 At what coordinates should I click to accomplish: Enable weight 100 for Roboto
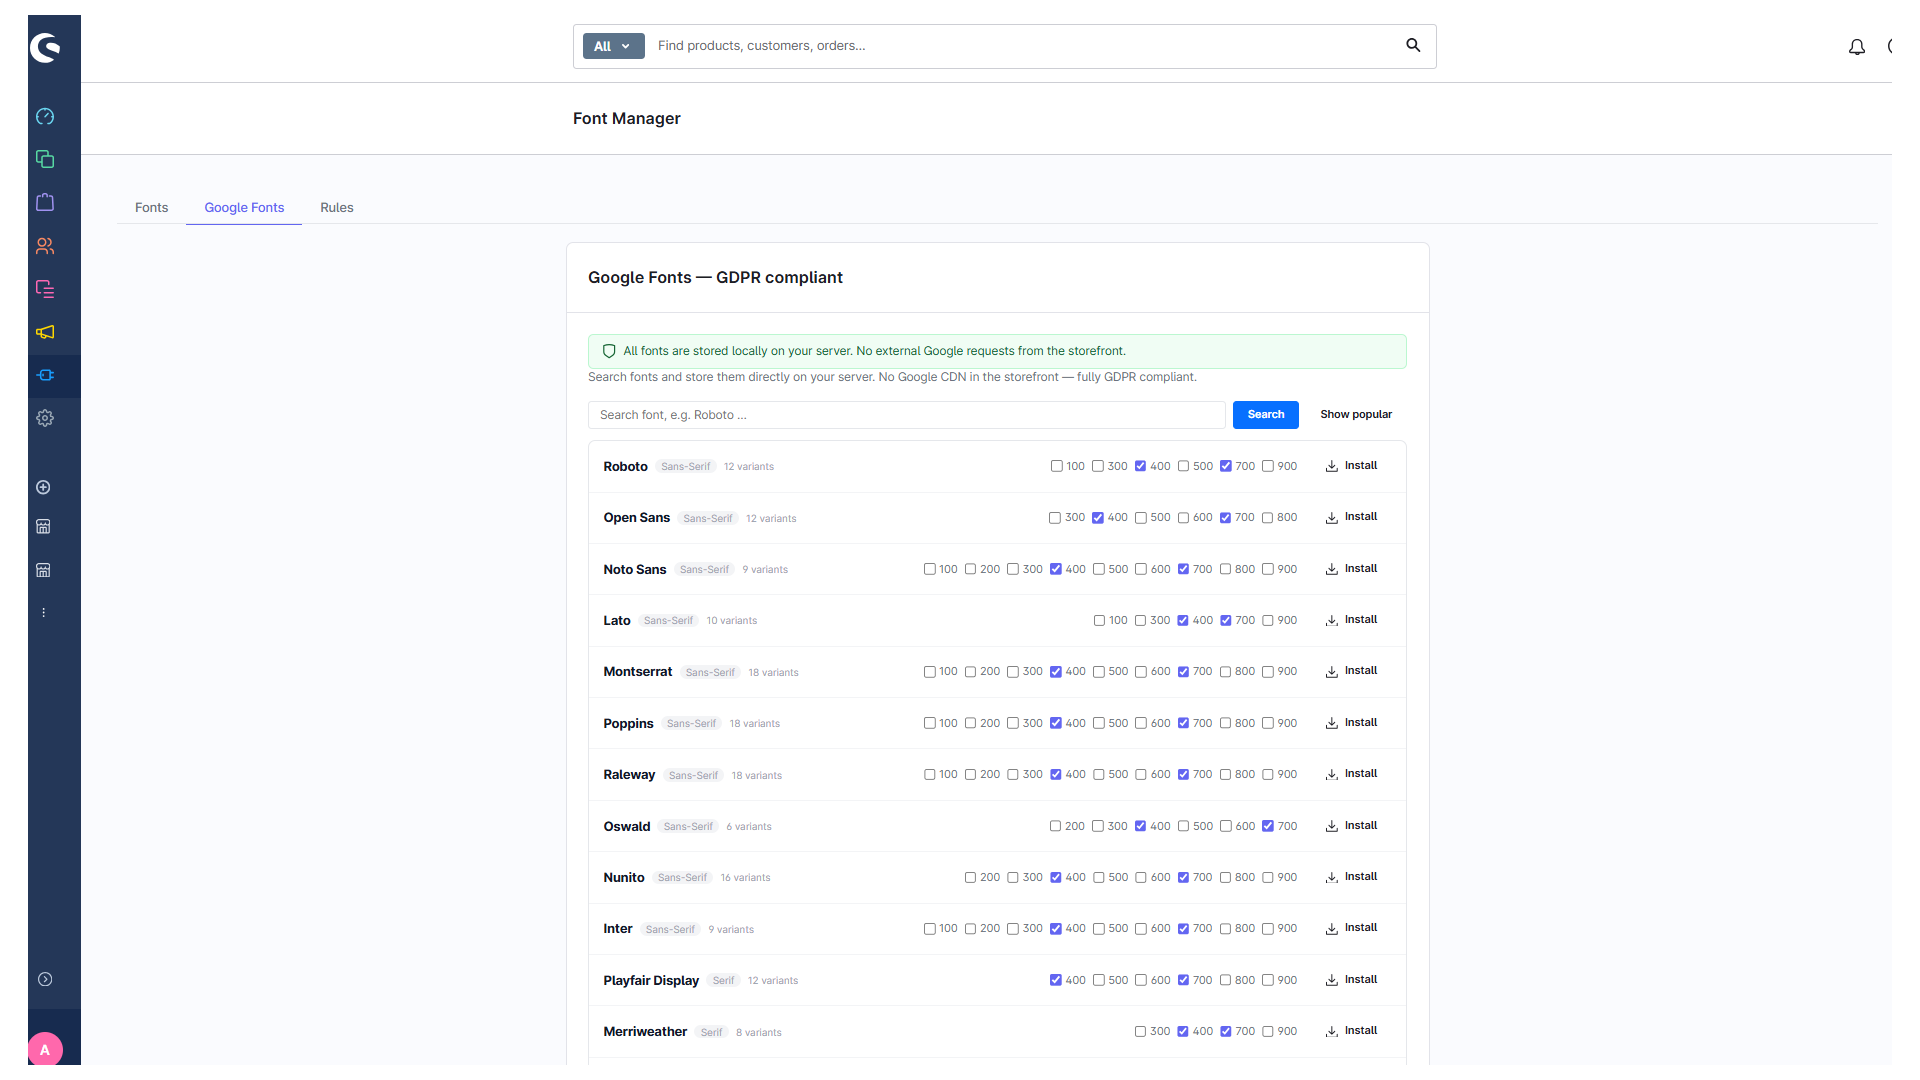point(1057,467)
